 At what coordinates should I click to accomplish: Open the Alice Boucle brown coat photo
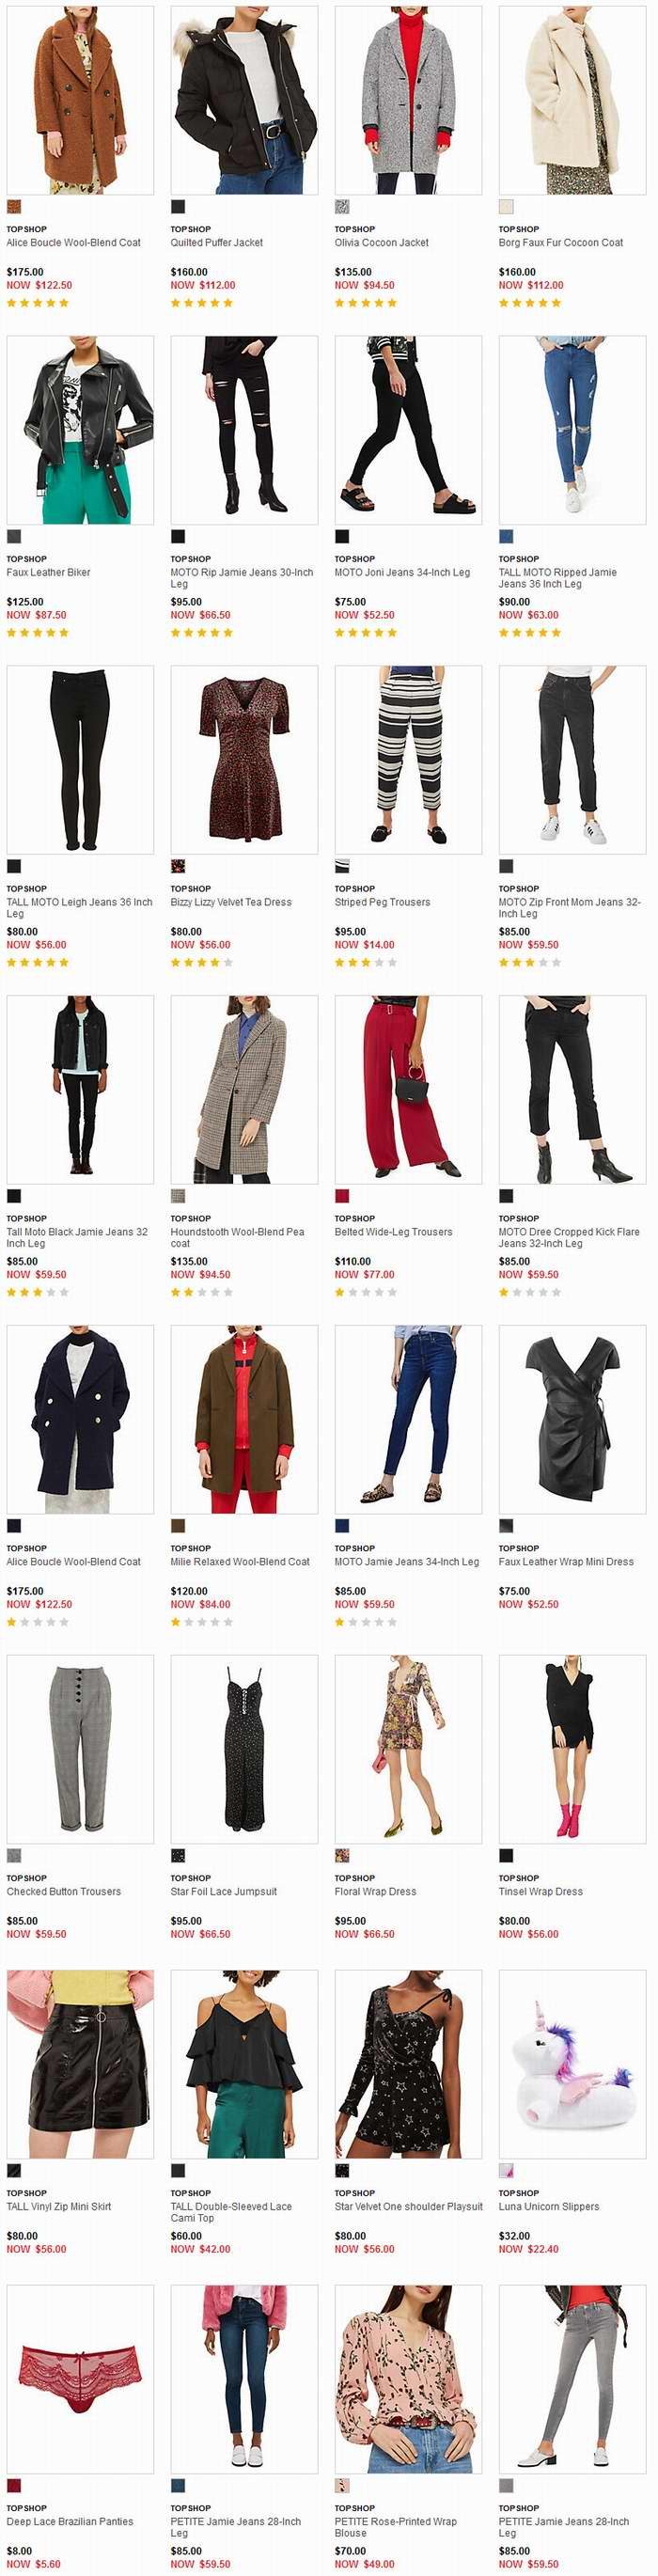coord(80,100)
